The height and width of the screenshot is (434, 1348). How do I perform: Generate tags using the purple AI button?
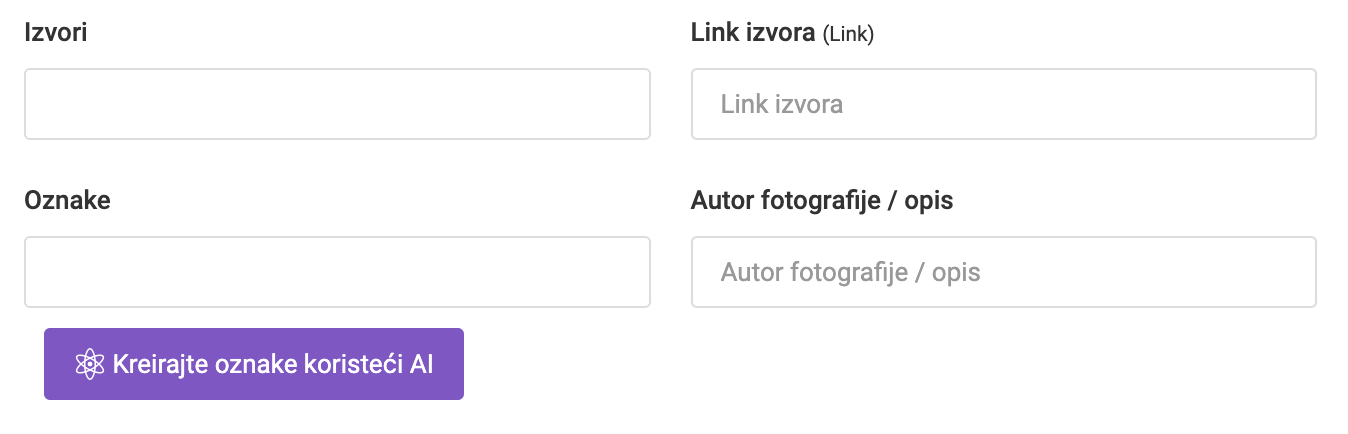254,364
